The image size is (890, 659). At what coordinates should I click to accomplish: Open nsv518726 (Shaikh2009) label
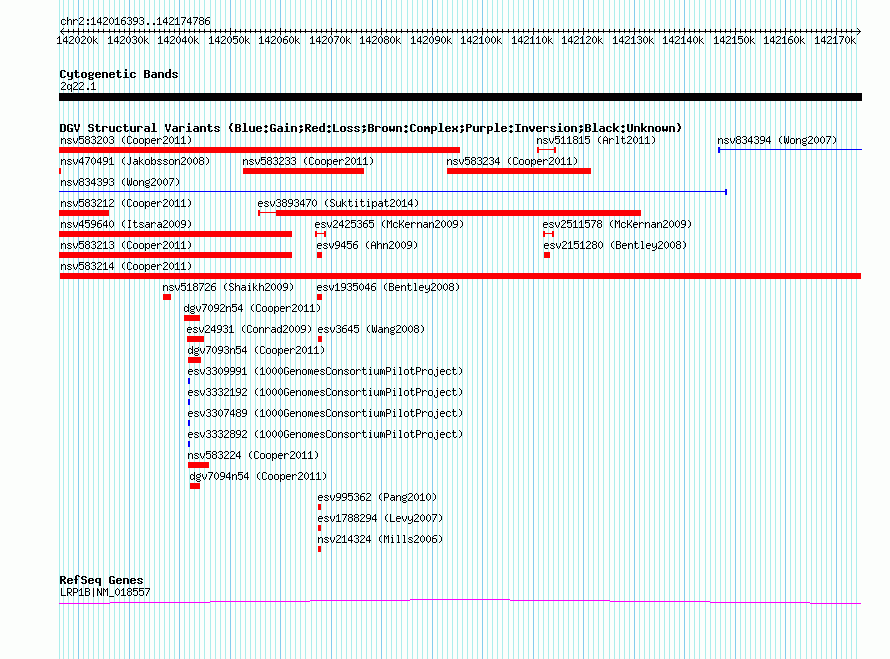(228, 287)
